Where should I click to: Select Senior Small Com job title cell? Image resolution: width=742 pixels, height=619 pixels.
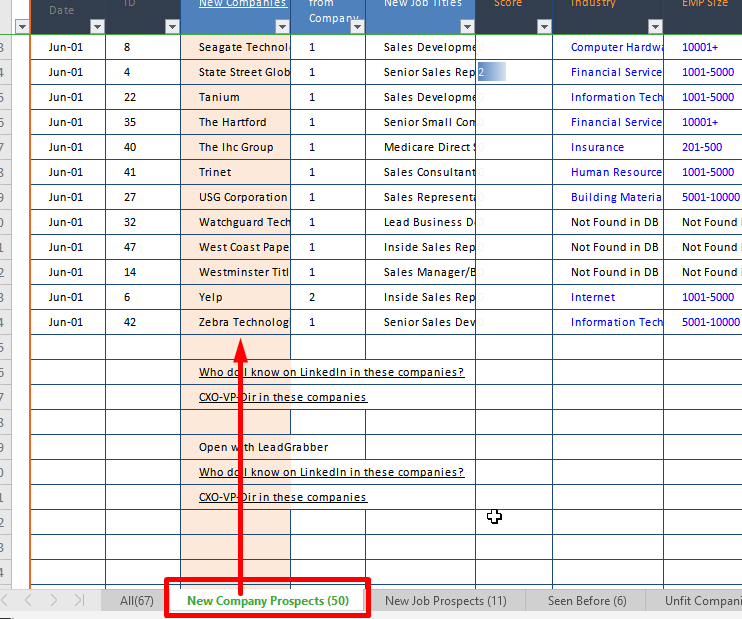421,122
